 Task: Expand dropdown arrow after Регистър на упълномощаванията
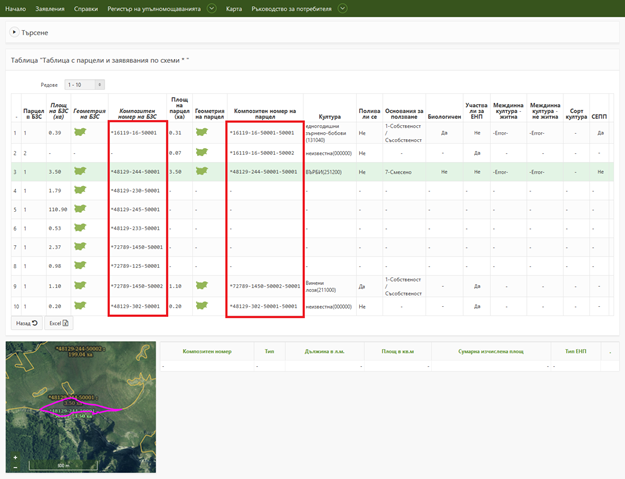[x=212, y=8]
